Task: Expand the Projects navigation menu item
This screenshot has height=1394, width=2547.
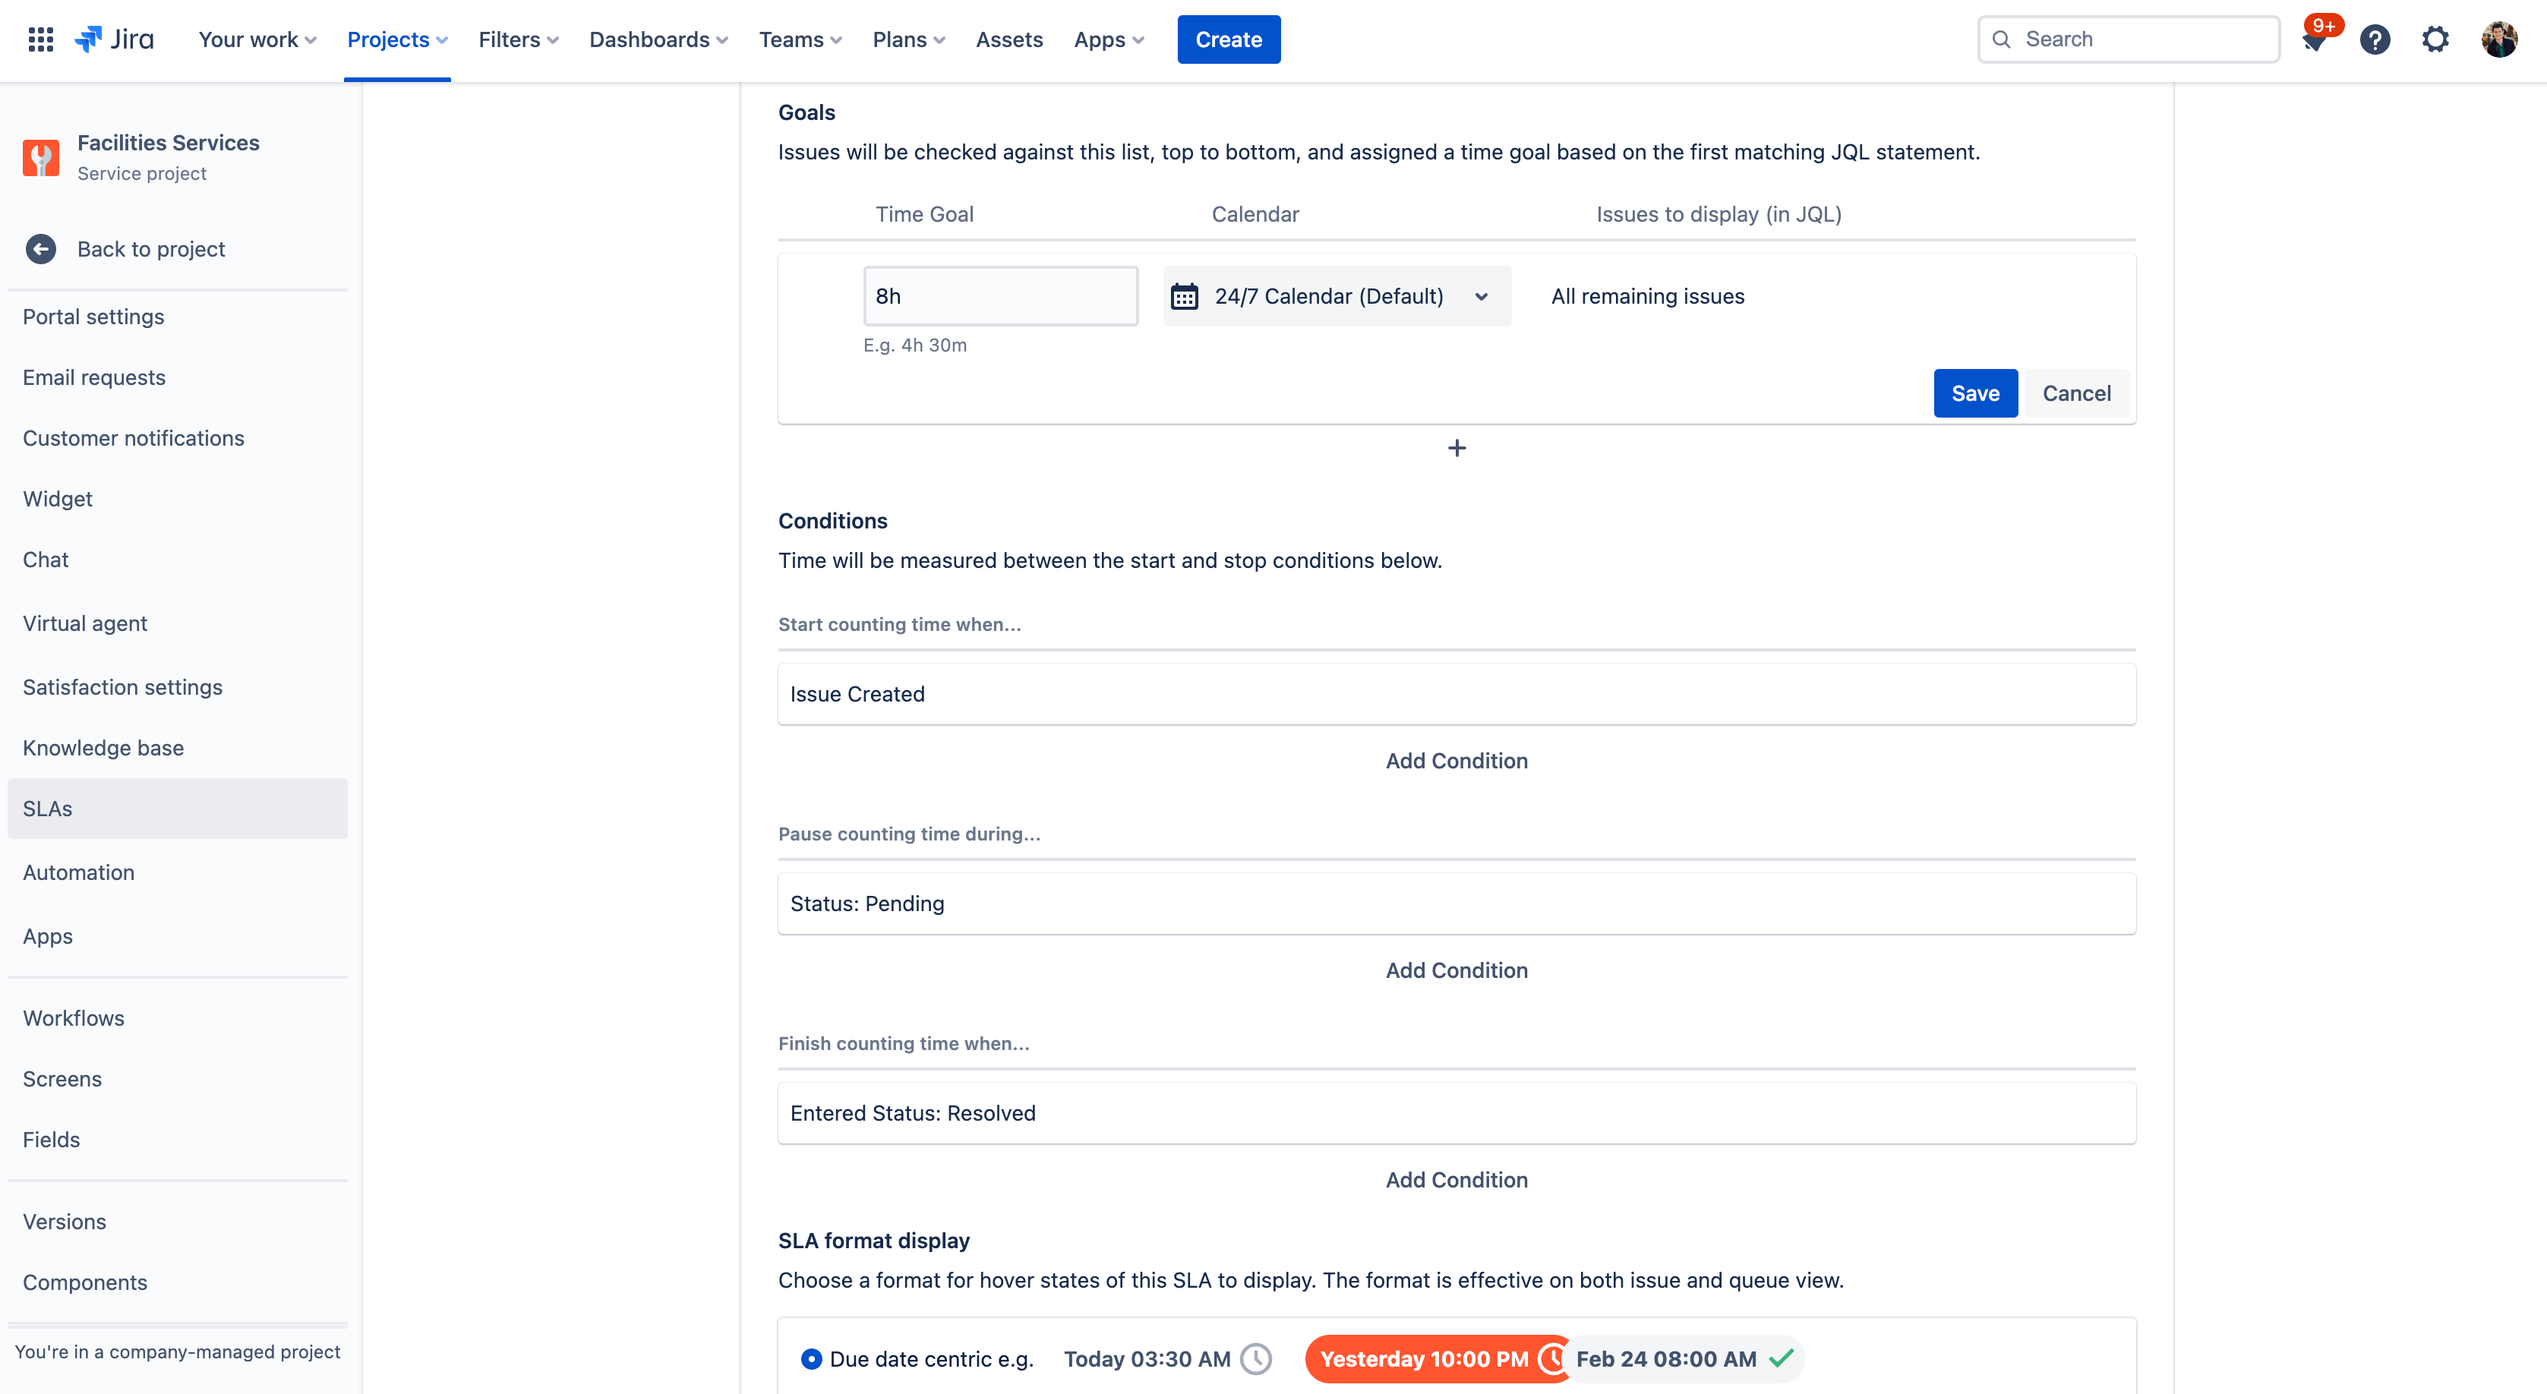Action: [396, 39]
